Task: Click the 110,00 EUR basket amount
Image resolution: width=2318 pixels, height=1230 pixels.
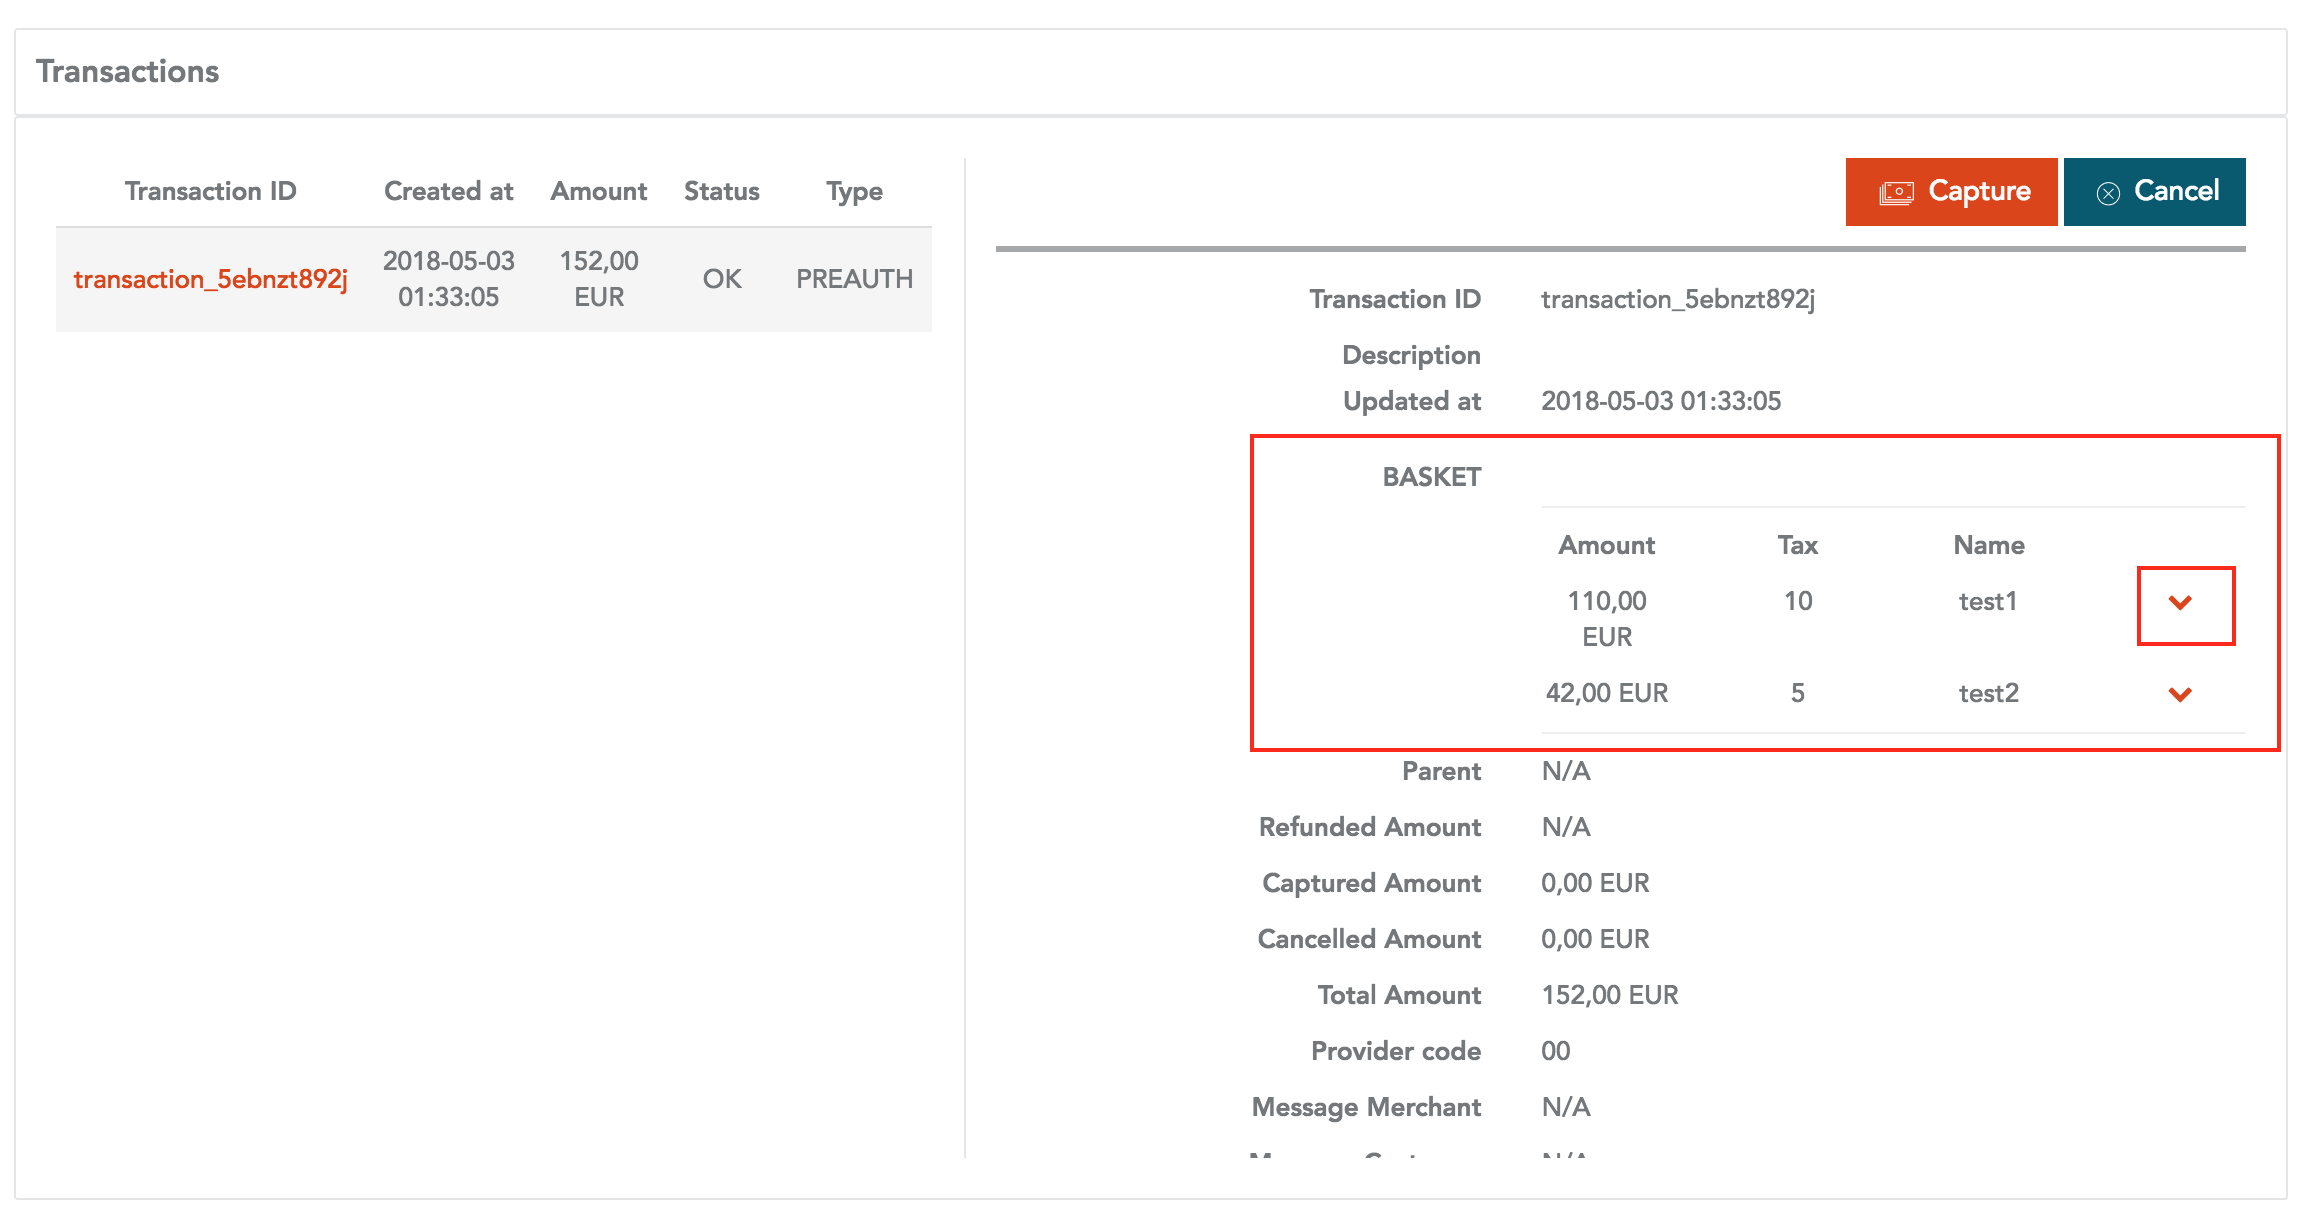Action: click(1607, 619)
